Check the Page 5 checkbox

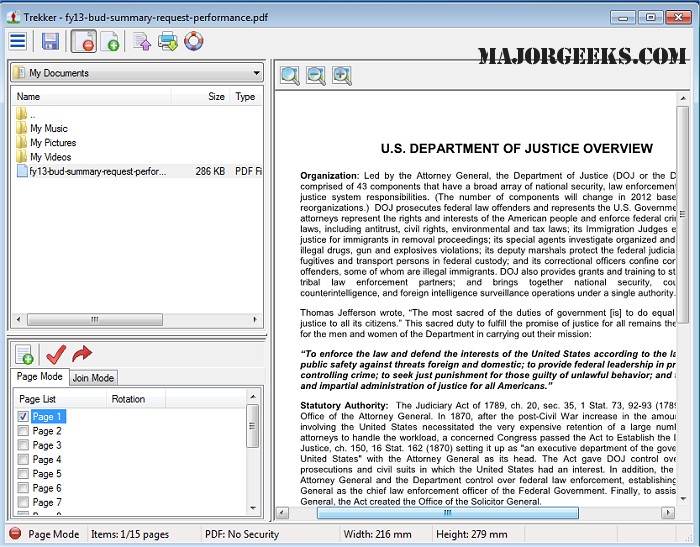(x=23, y=474)
